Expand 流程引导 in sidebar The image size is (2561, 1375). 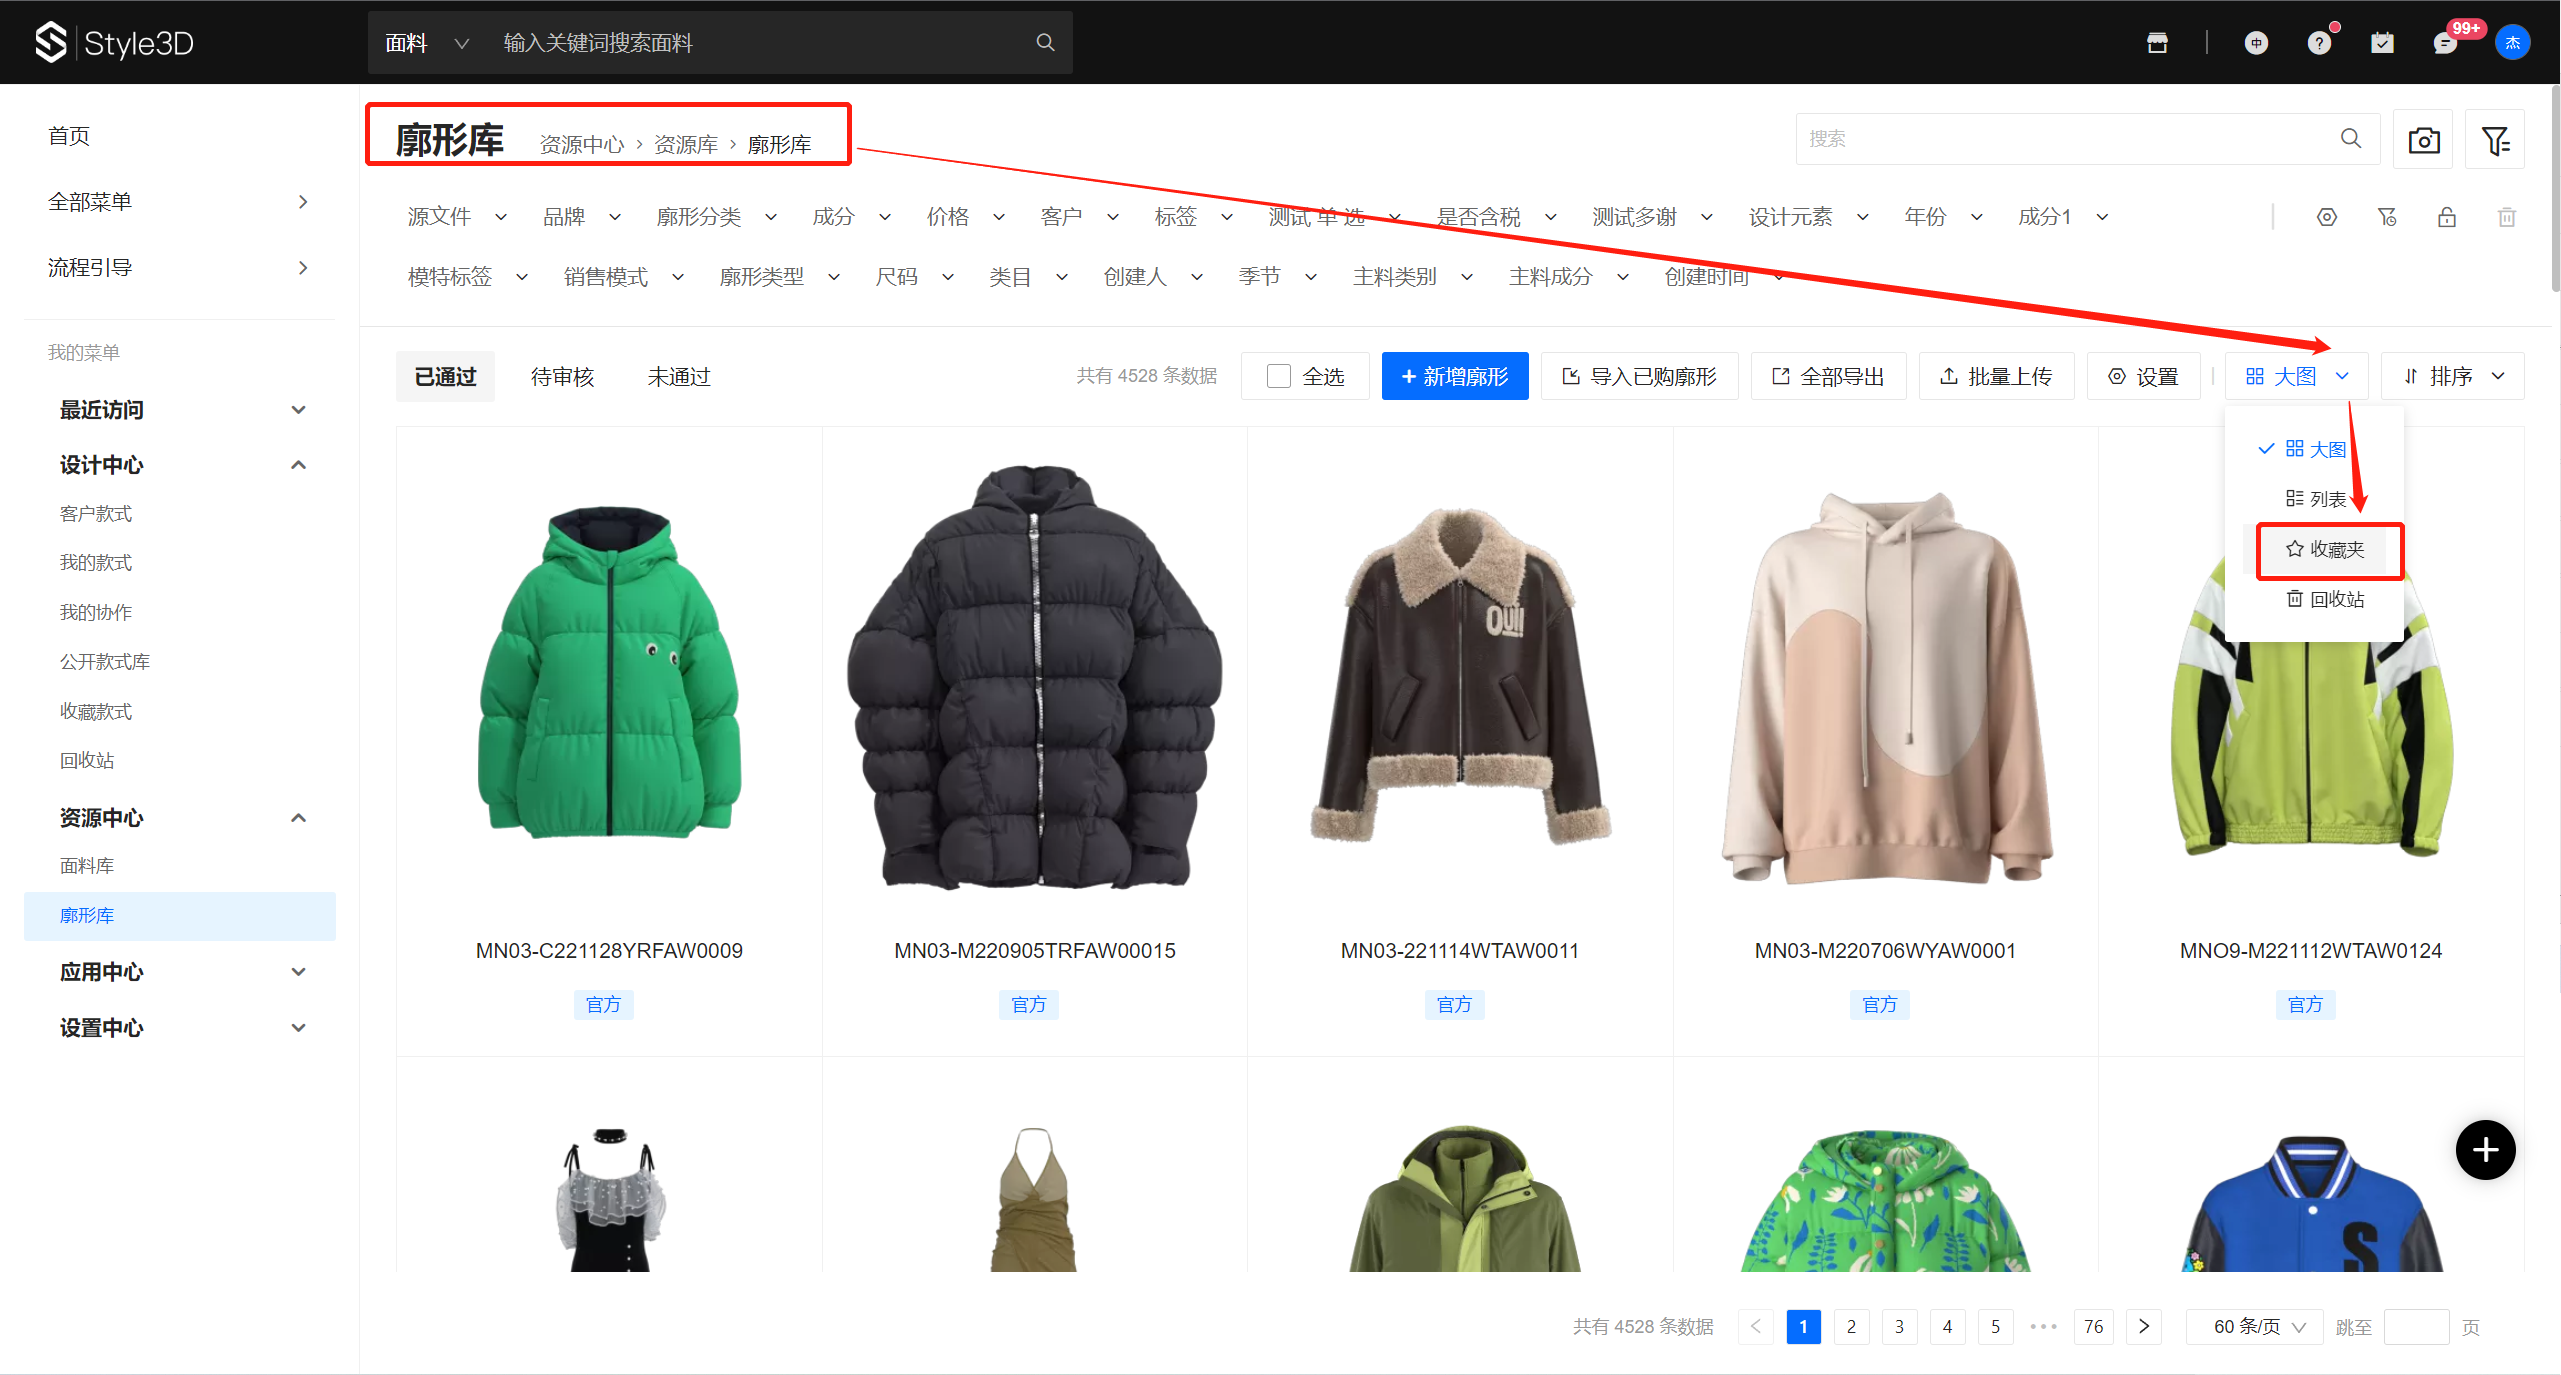coord(179,268)
